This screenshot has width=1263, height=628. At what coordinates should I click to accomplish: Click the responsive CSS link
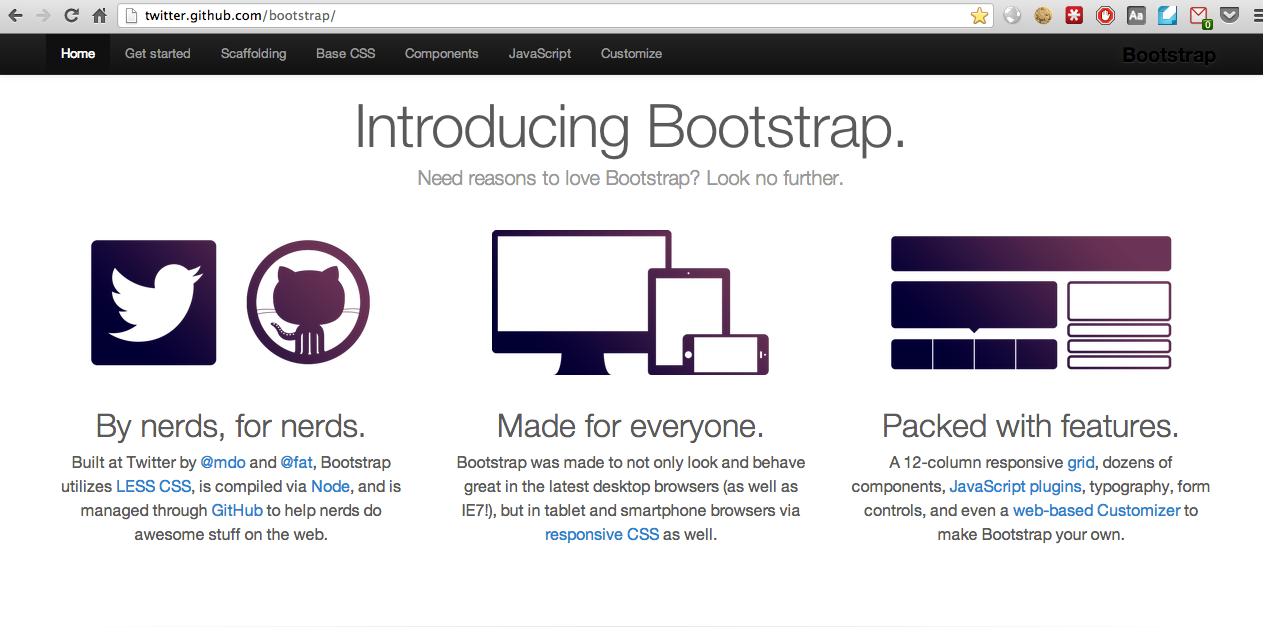tap(601, 535)
